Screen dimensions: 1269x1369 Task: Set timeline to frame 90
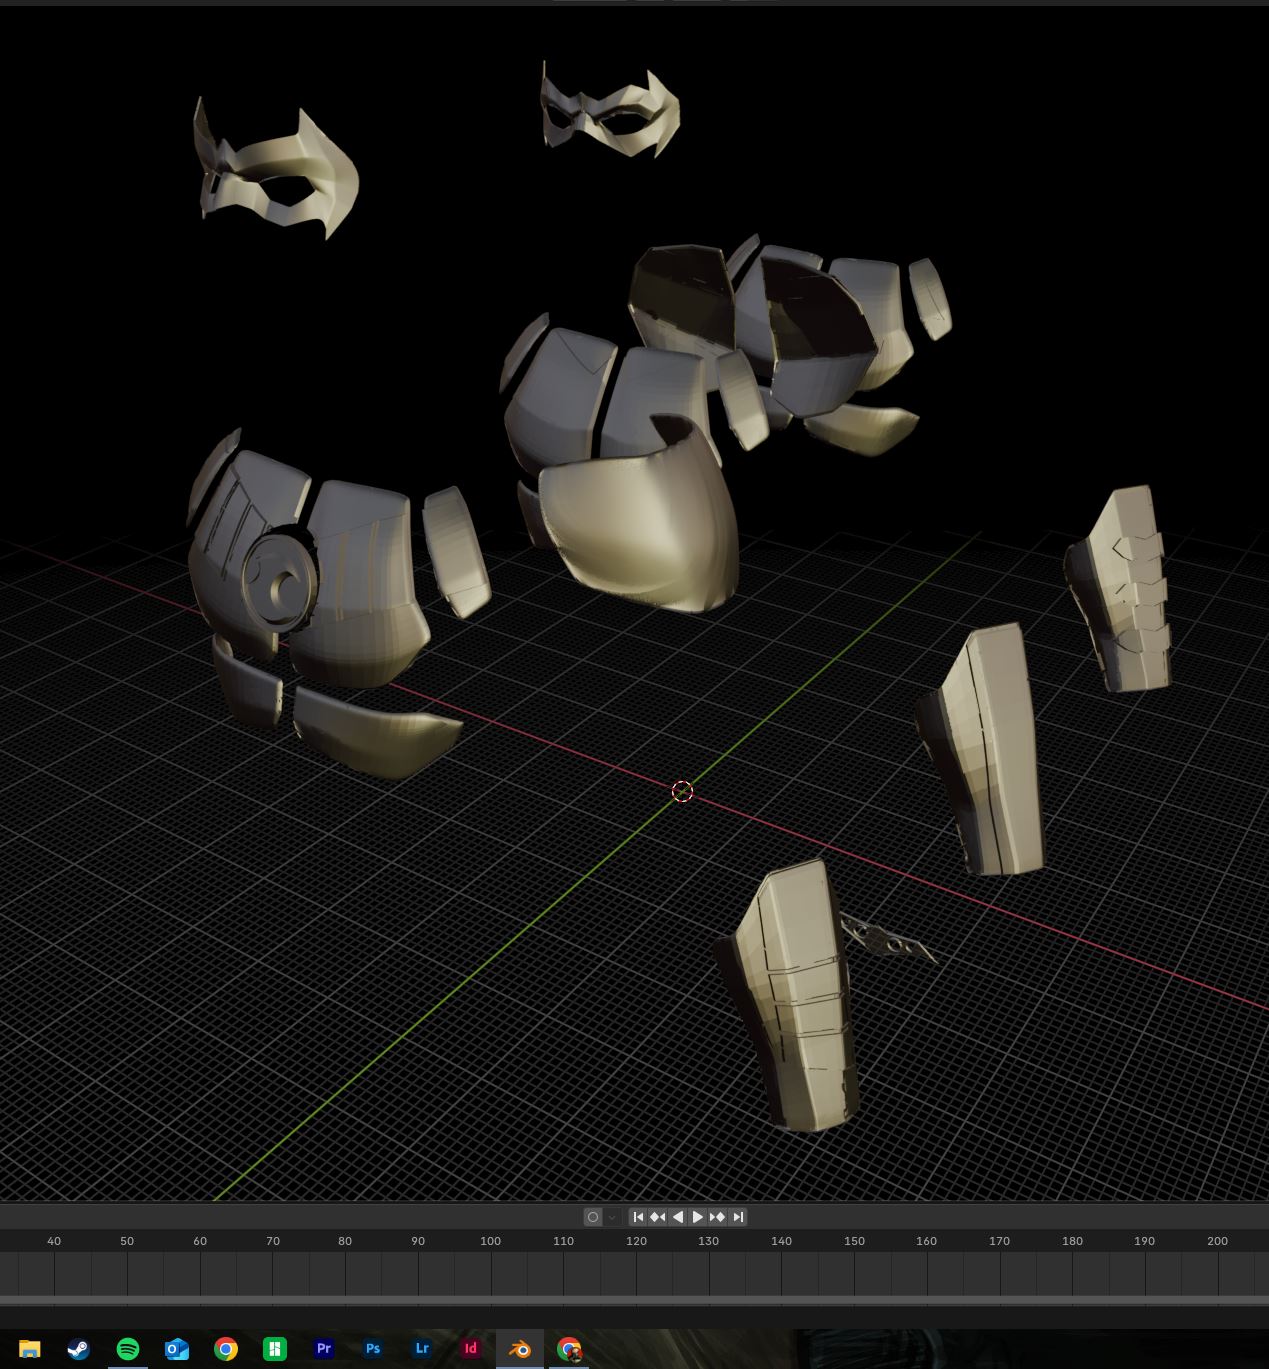pos(418,1241)
